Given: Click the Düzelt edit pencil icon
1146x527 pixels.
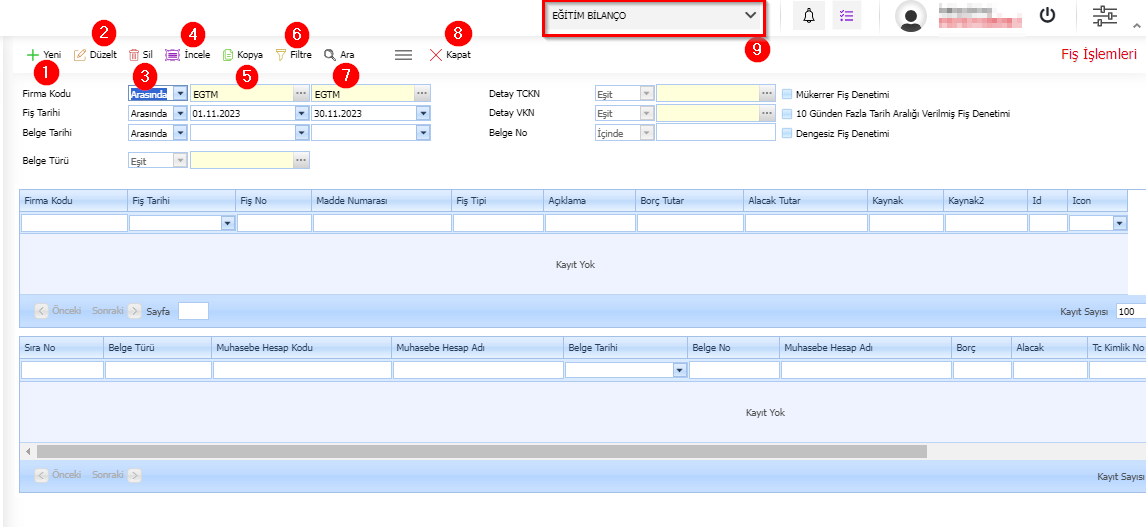Looking at the screenshot, I should coord(80,55).
